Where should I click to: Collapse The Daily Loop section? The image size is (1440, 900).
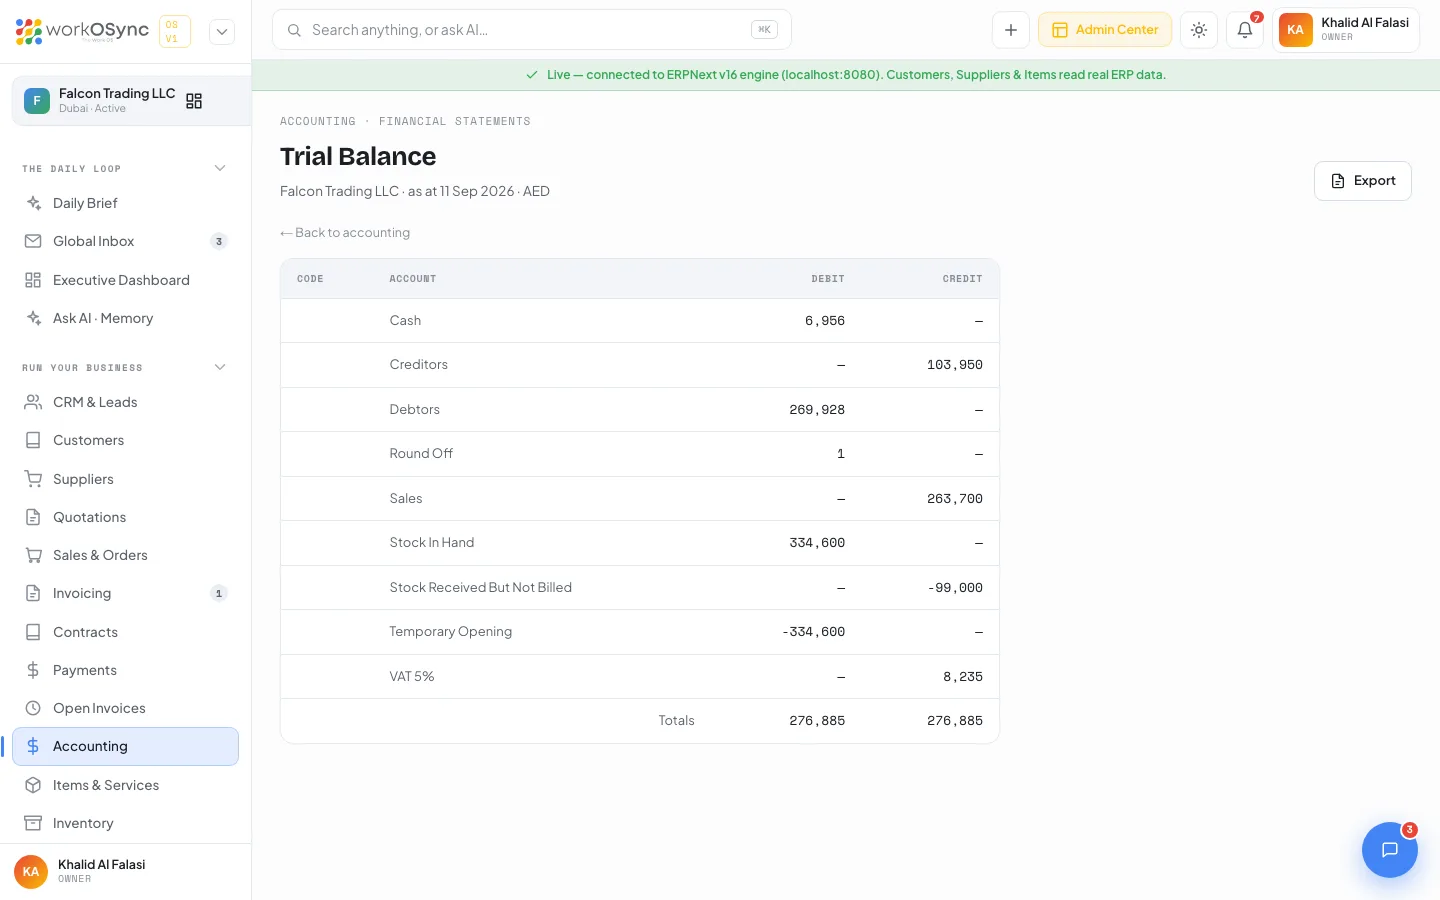[220, 168]
